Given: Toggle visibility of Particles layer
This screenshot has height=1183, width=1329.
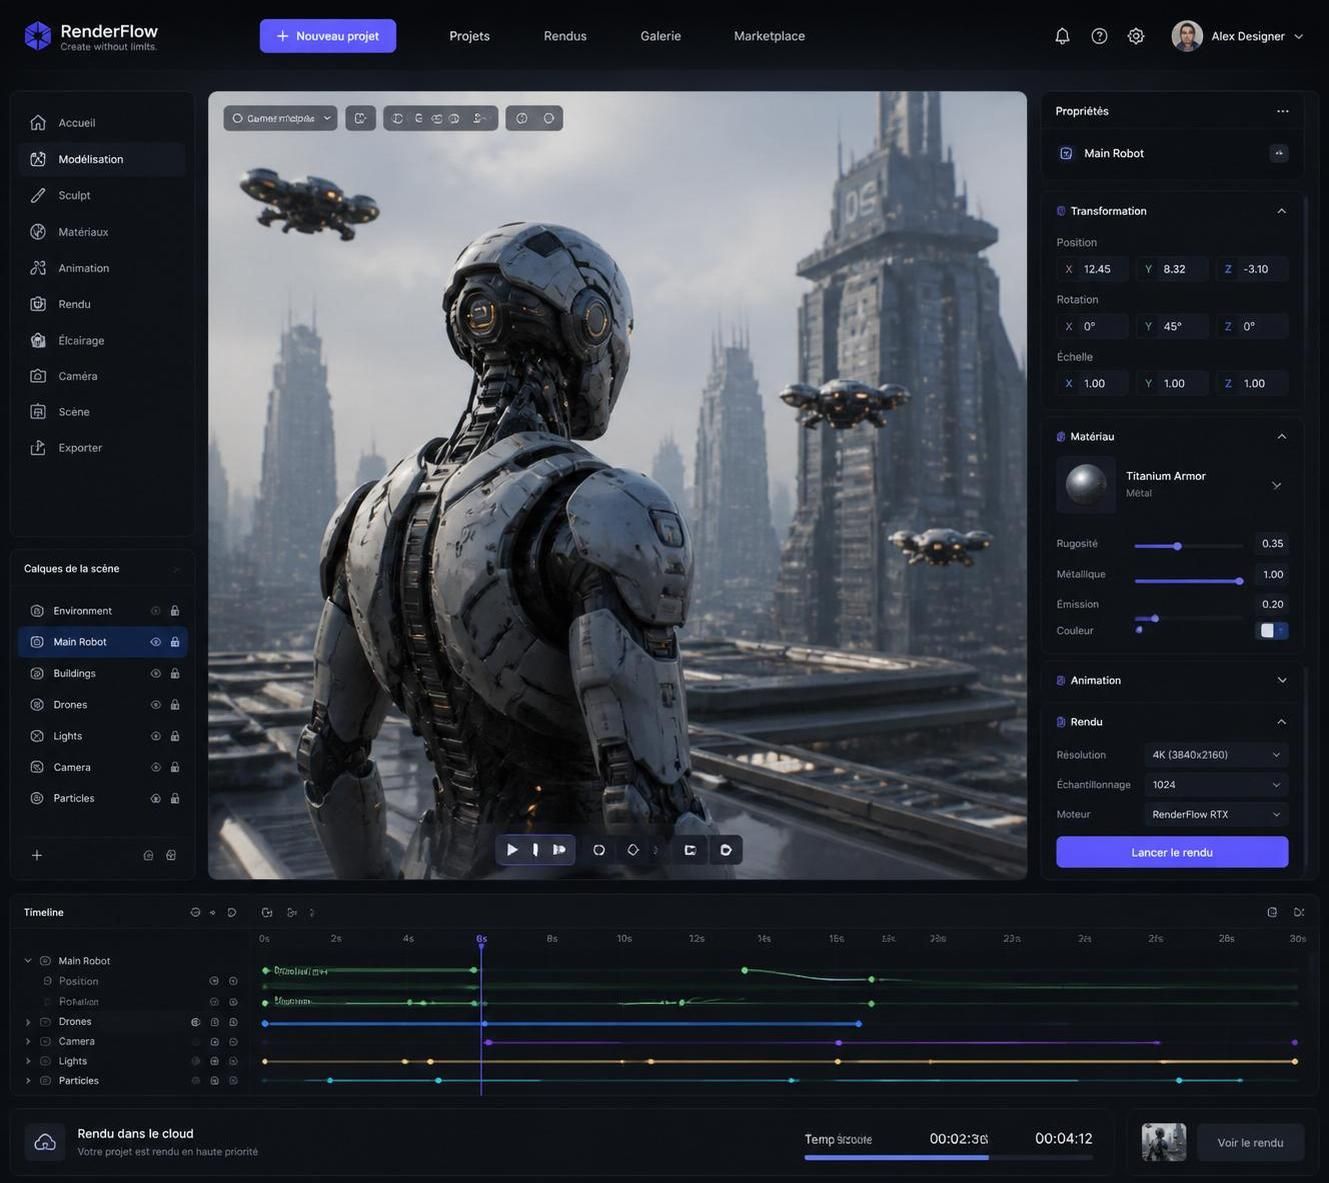Looking at the screenshot, I should (x=155, y=799).
